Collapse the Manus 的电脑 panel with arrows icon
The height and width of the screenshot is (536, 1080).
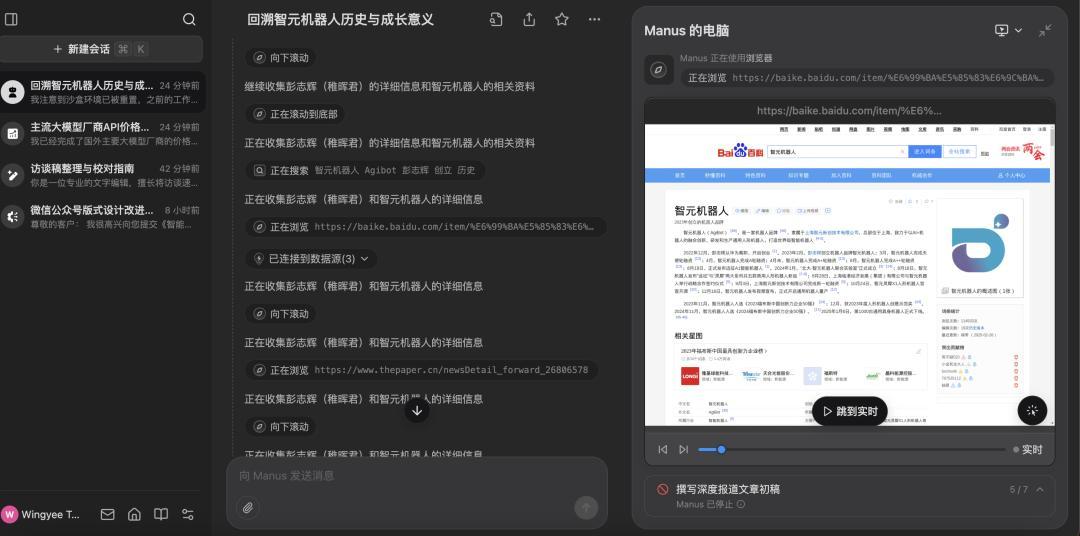click(1046, 30)
